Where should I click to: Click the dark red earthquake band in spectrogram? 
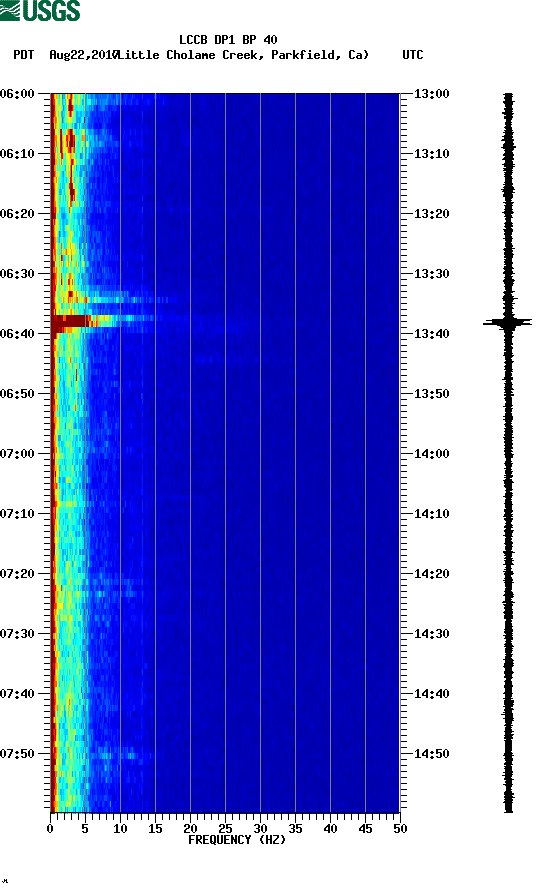pos(70,323)
